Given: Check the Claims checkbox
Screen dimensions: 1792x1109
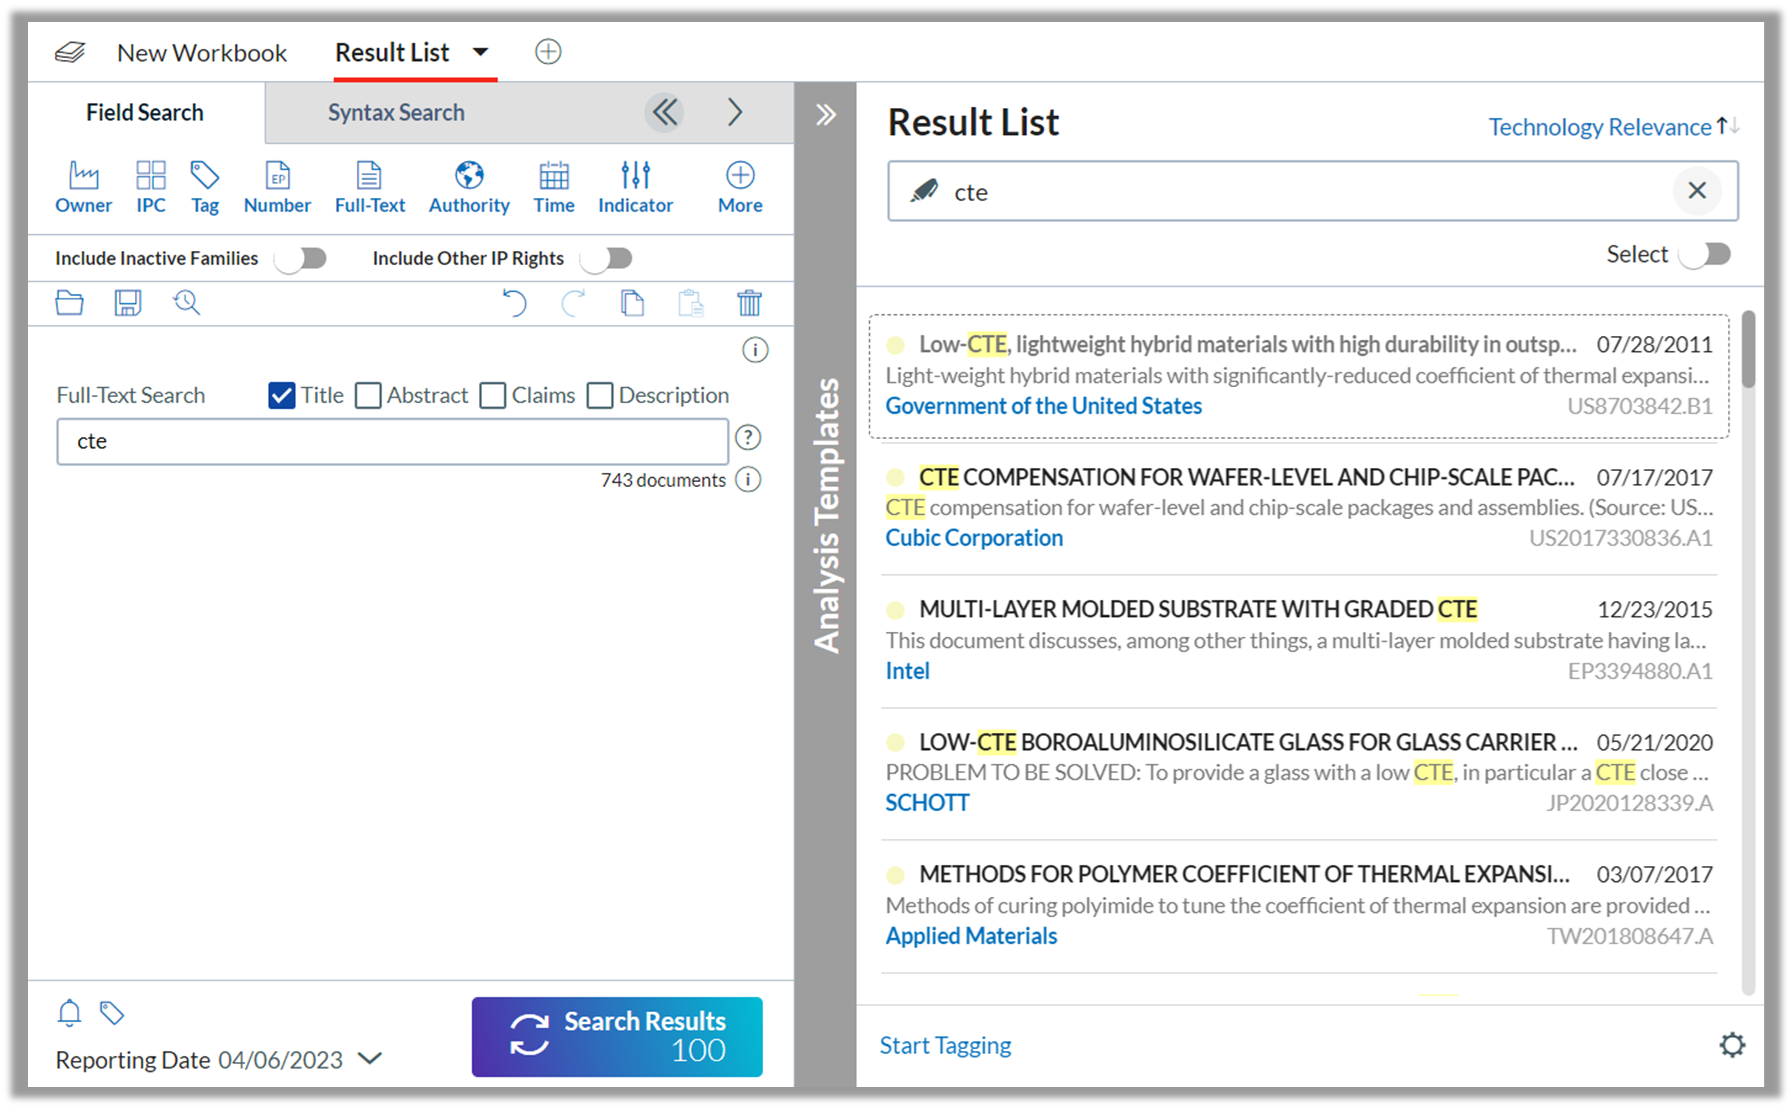Looking at the screenshot, I should 493,395.
